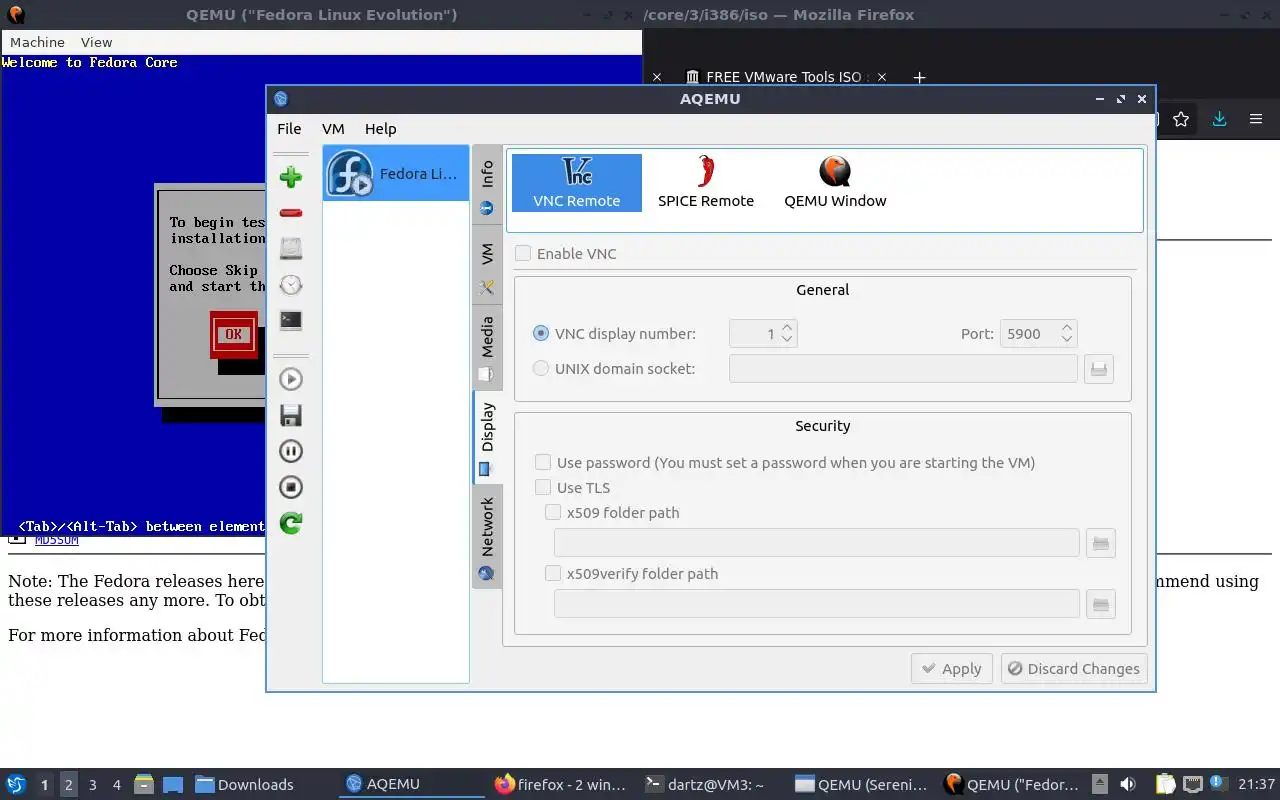Switch to the QEMU (Sereni... taskbar entry
This screenshot has height=800, width=1280.
tap(862, 785)
